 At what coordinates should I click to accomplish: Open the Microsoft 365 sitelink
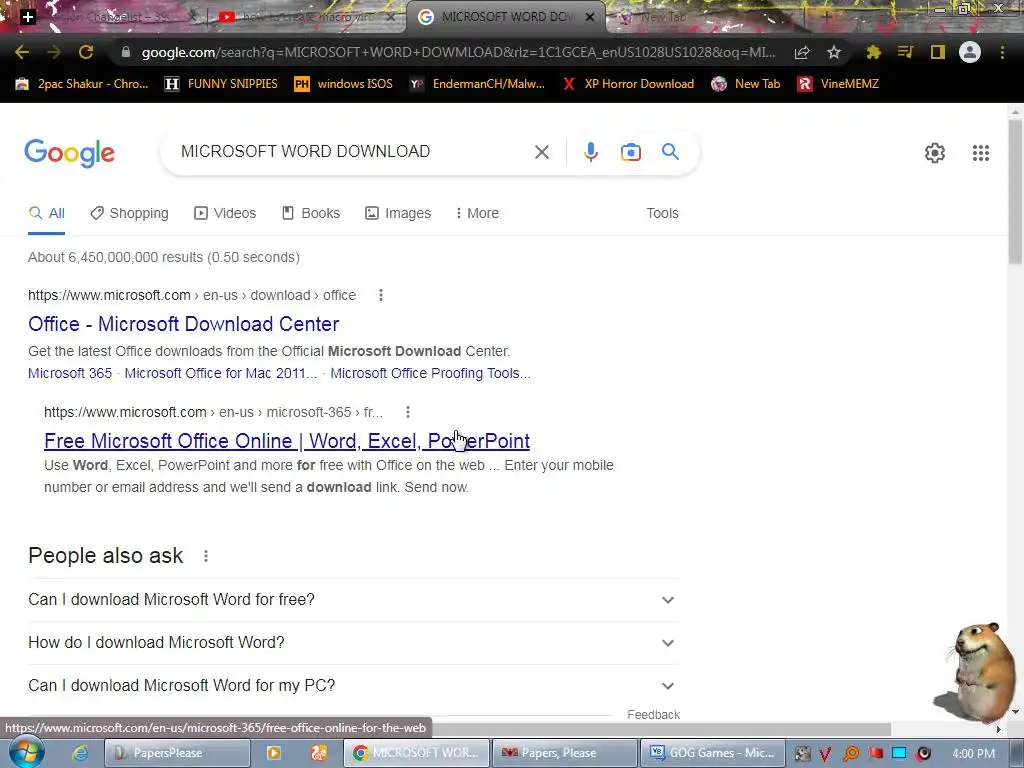(x=70, y=373)
